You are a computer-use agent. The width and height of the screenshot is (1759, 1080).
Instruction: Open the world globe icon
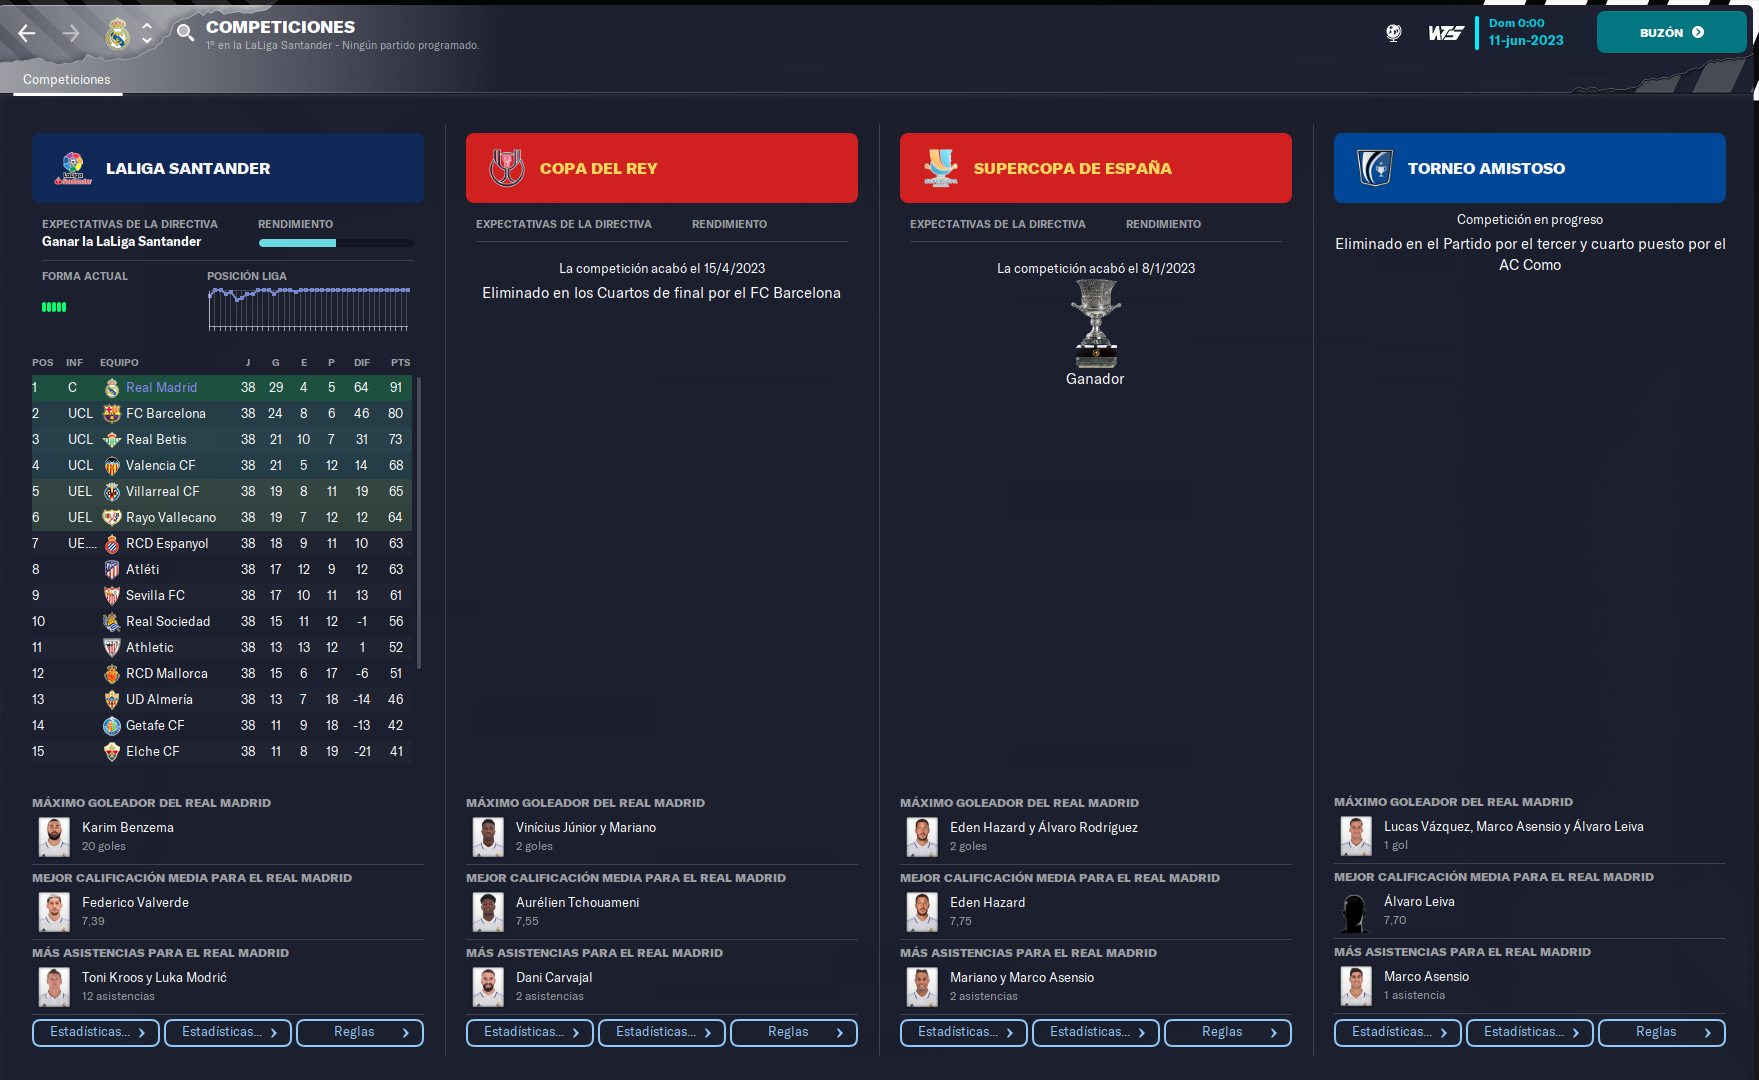[1393, 33]
